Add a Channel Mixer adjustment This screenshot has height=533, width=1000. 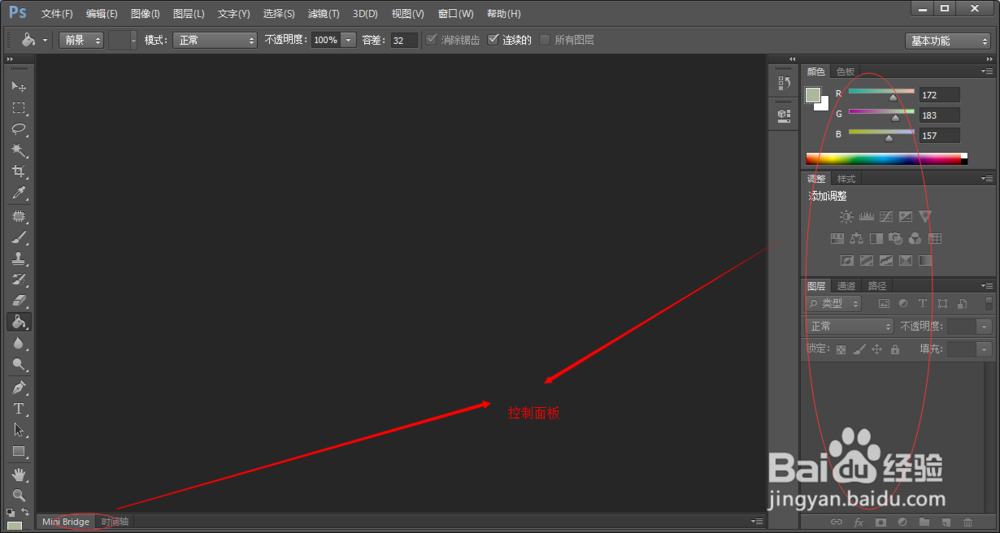(x=915, y=239)
